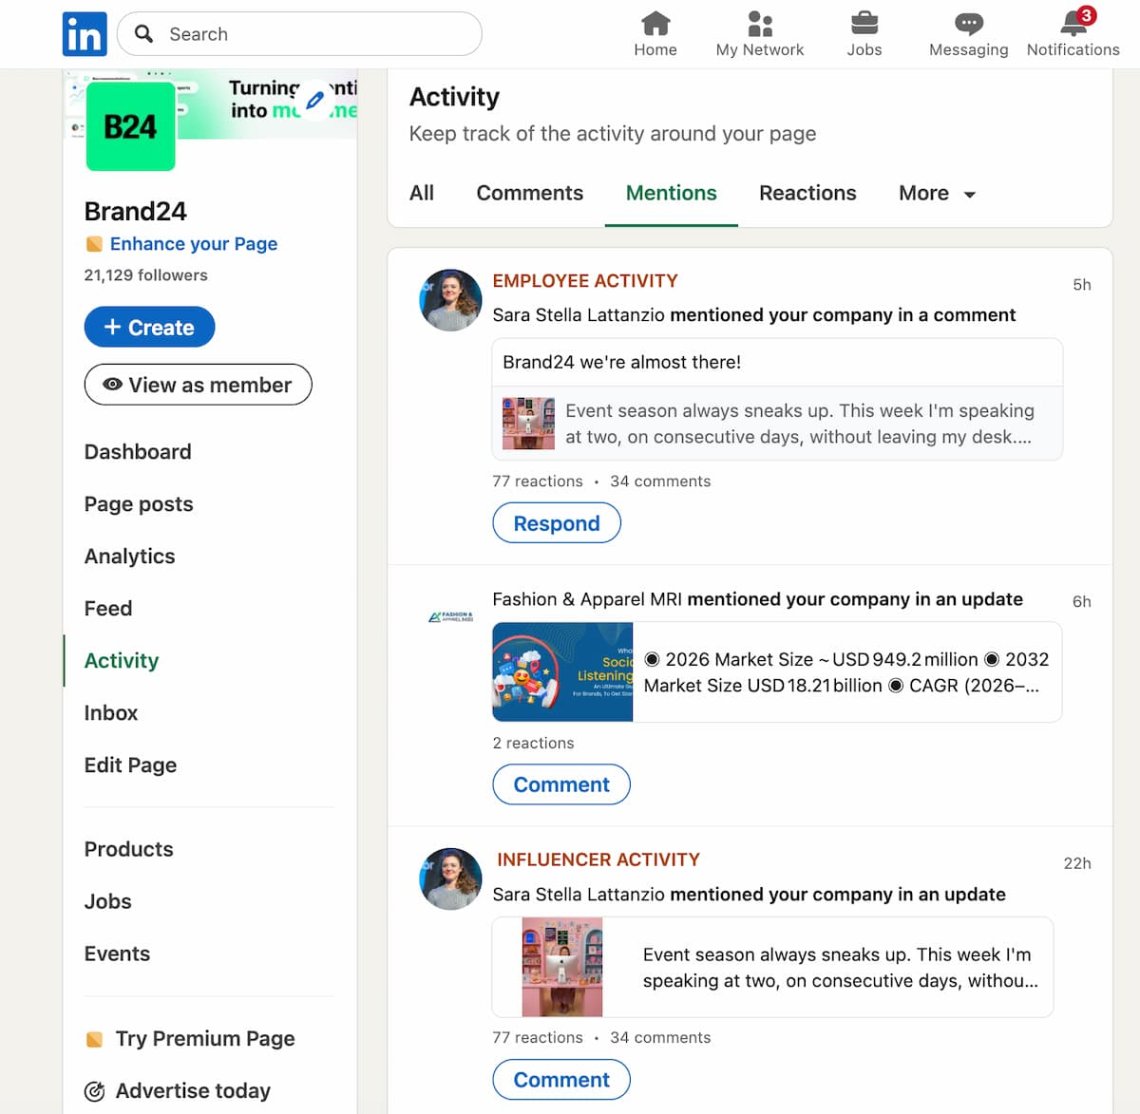This screenshot has width=1140, height=1114.
Task: Switch to the Reactions tab
Action: tap(807, 193)
